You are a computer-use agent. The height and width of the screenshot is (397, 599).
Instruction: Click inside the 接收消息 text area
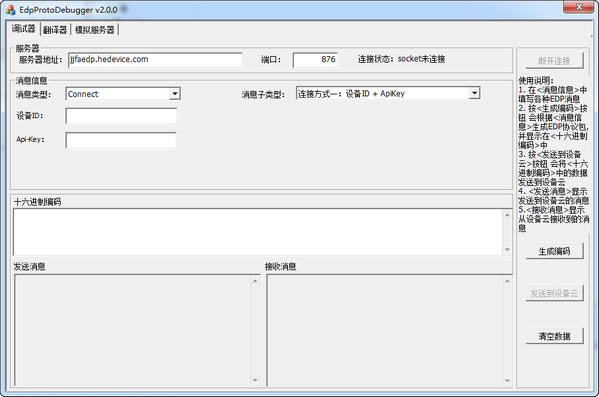coord(385,331)
